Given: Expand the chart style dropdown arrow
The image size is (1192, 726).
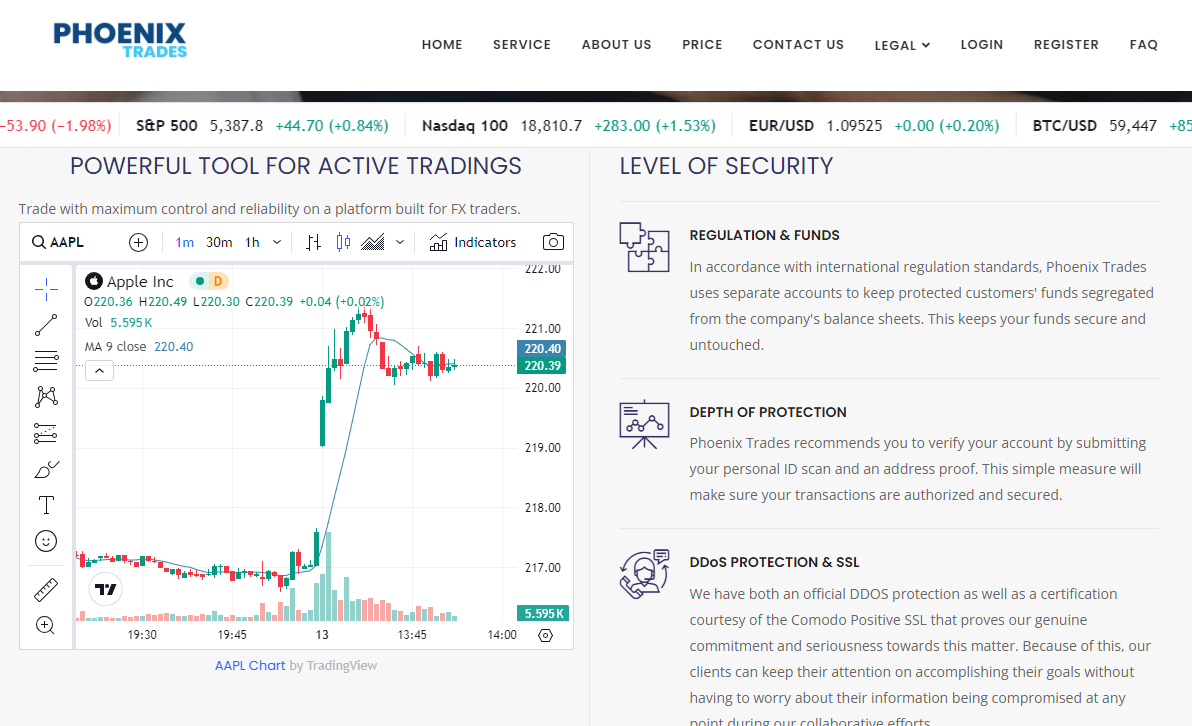Looking at the screenshot, I should 400,243.
